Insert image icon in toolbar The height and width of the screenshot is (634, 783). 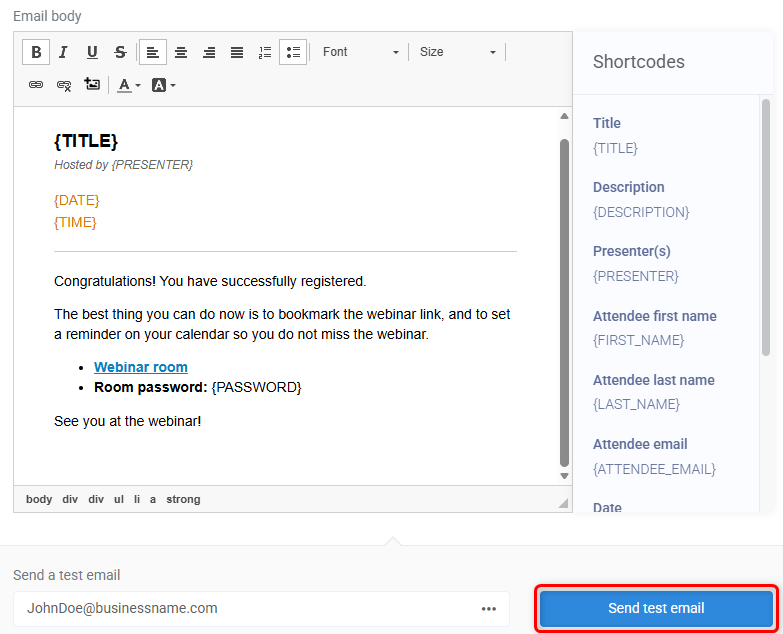click(92, 85)
